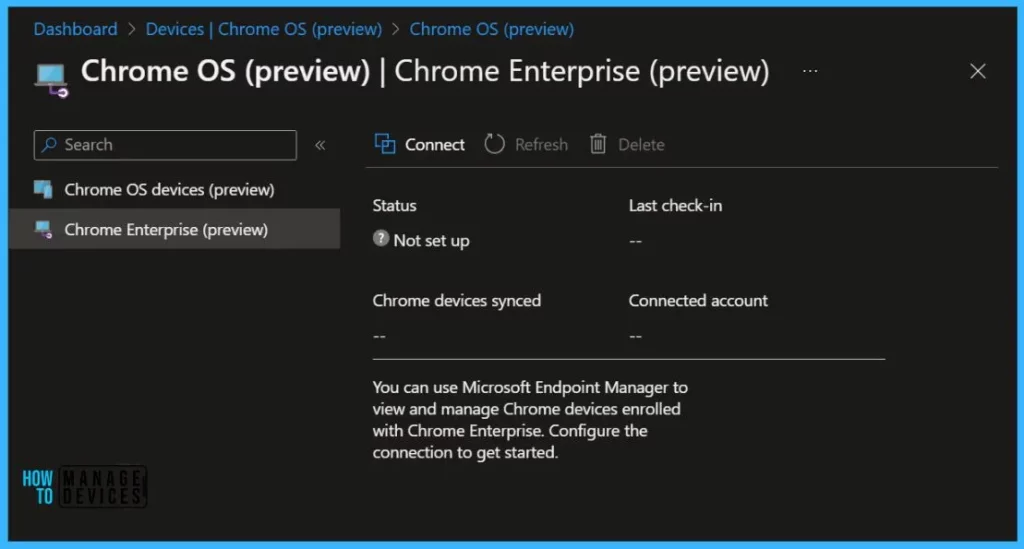Collapse the sidebar with double chevron
This screenshot has height=549, width=1024.
pyautogui.click(x=320, y=145)
